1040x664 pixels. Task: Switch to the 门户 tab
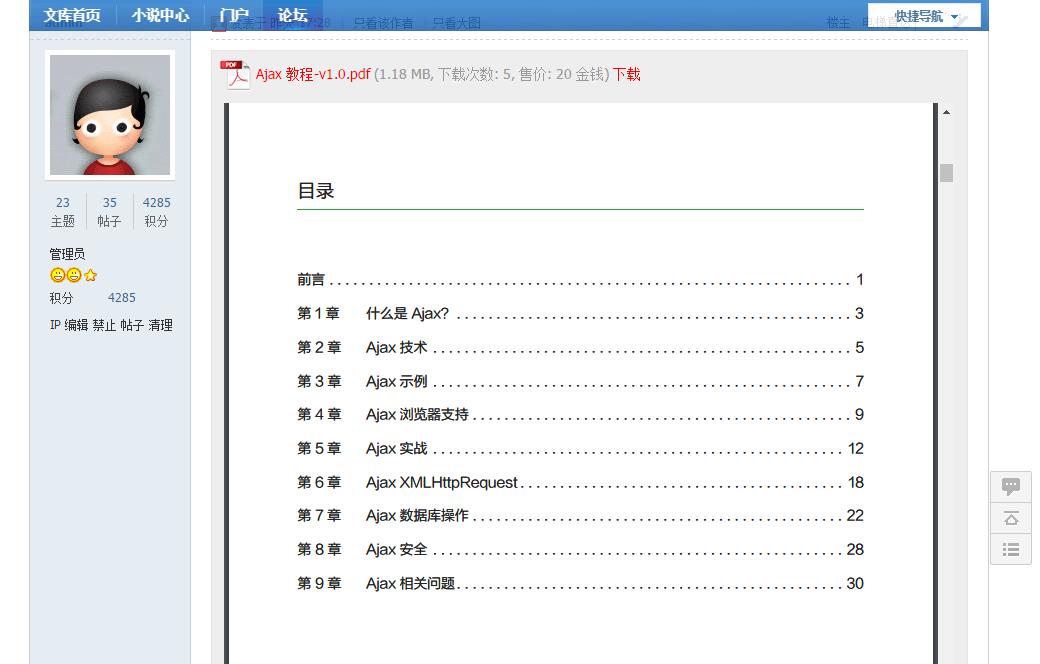tap(234, 15)
